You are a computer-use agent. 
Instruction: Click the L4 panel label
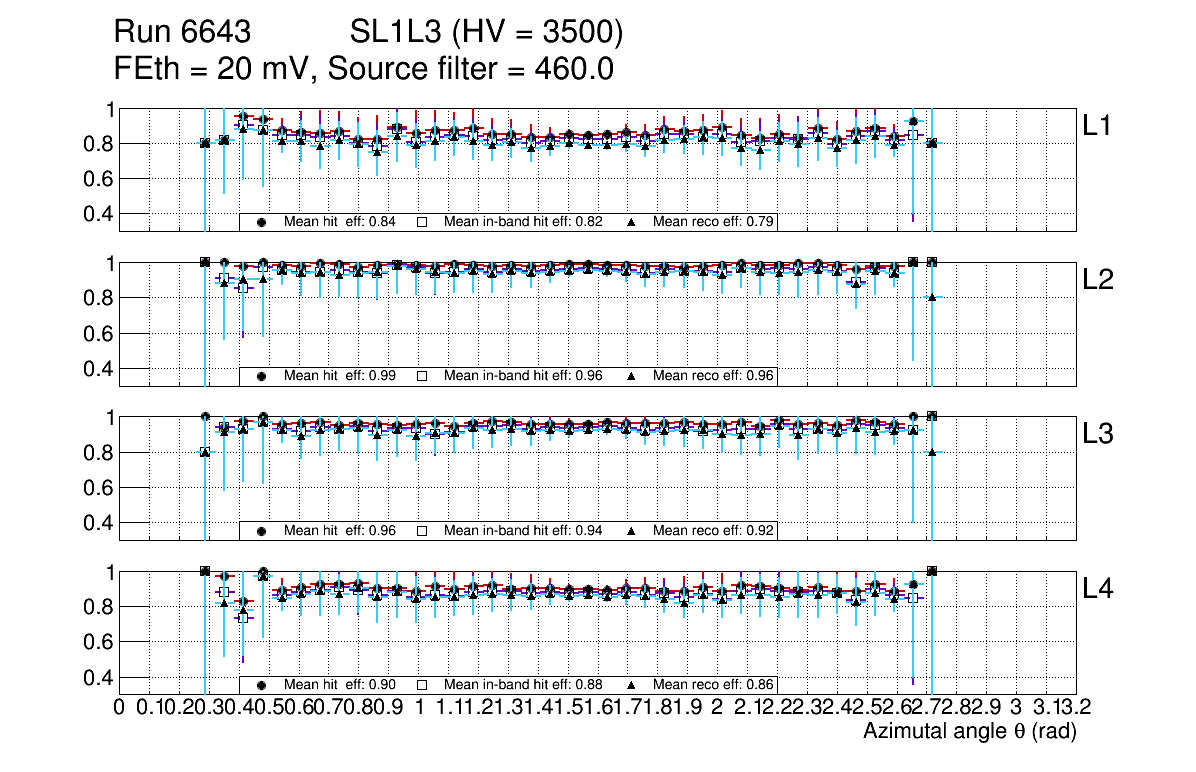[1100, 590]
